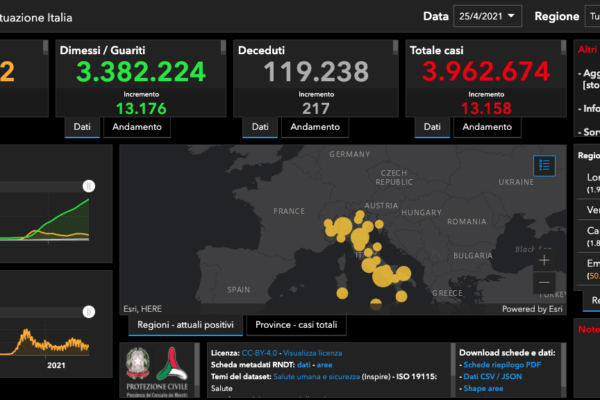Open Dati CSV / JSON link
The width and height of the screenshot is (600, 400).
(497, 377)
